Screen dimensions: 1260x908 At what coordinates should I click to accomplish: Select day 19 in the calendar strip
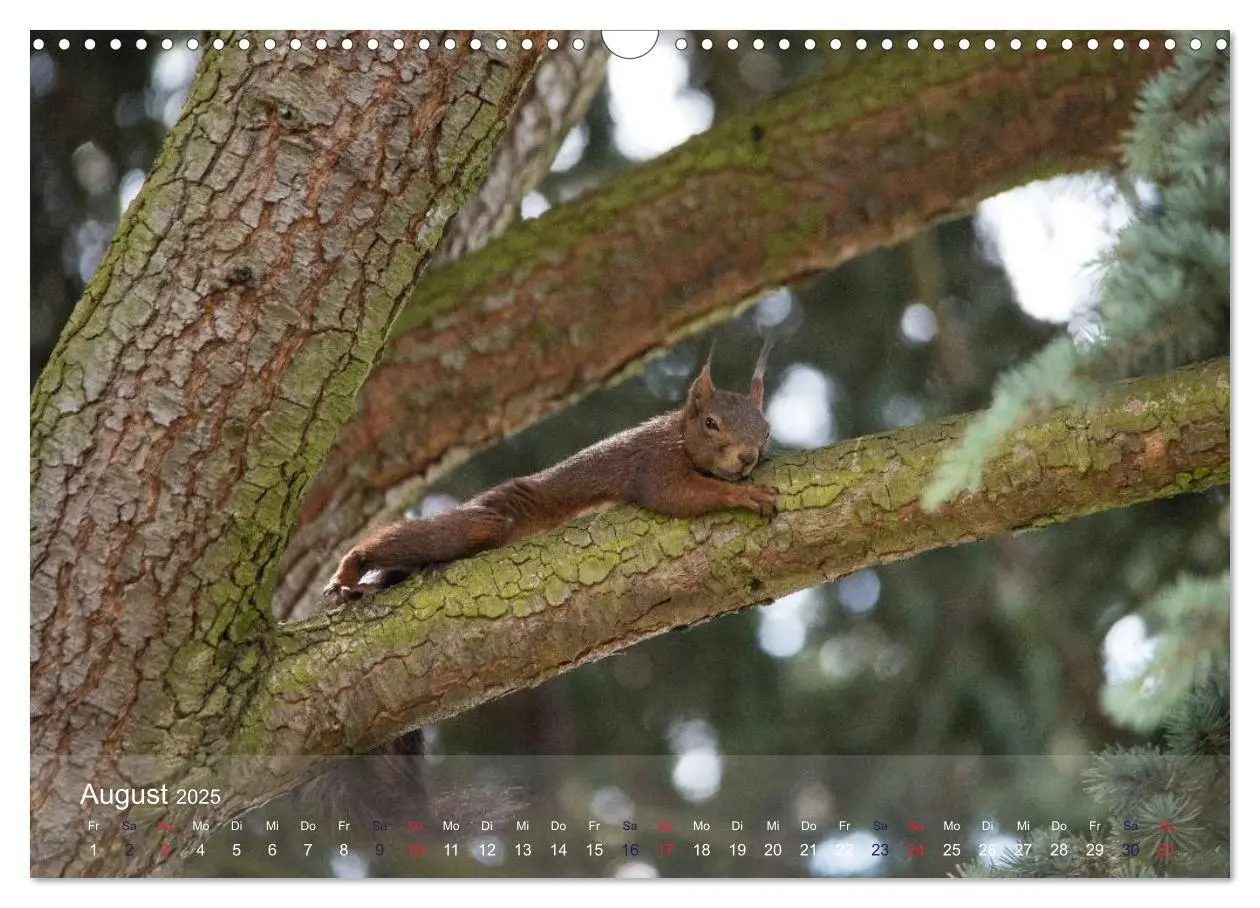pyautogui.click(x=737, y=850)
